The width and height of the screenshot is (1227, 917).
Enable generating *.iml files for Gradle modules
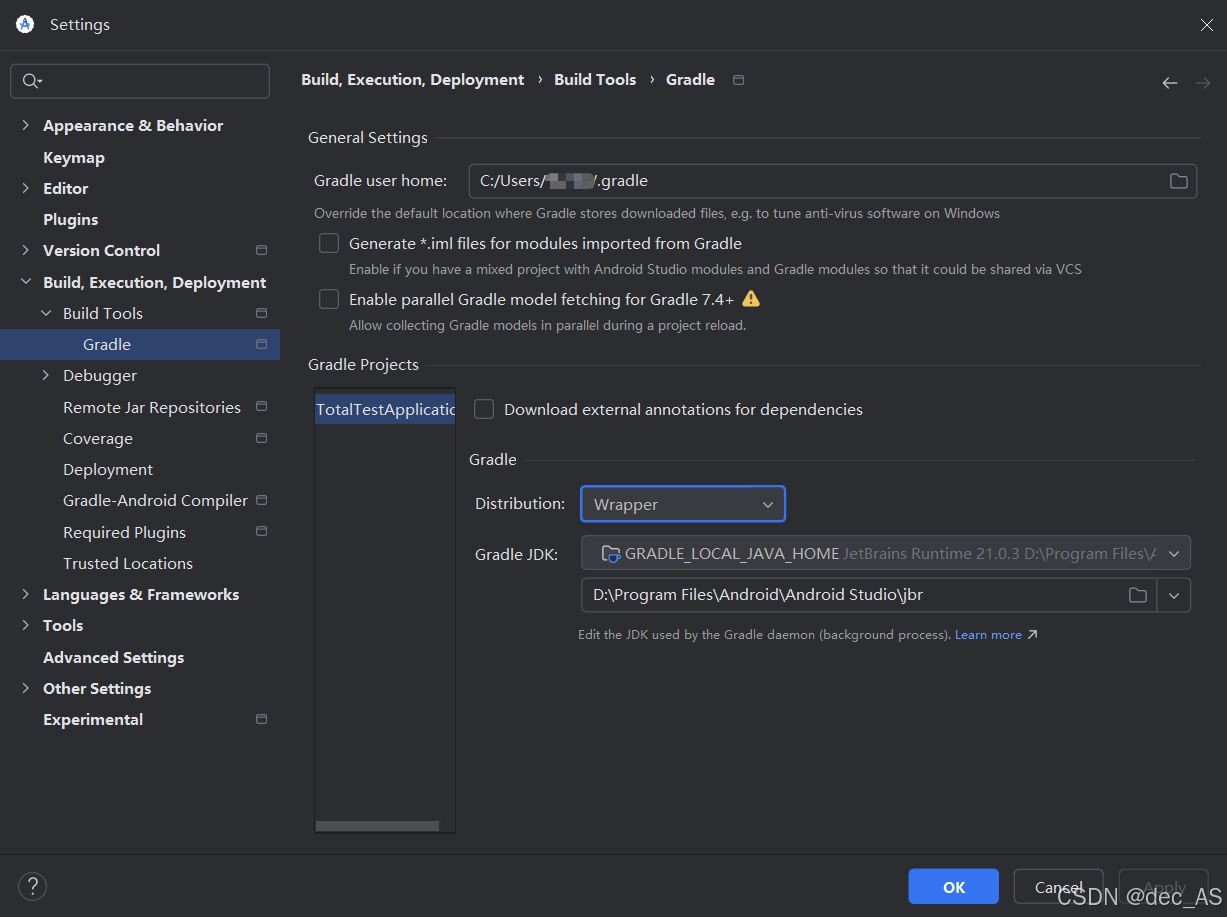329,243
